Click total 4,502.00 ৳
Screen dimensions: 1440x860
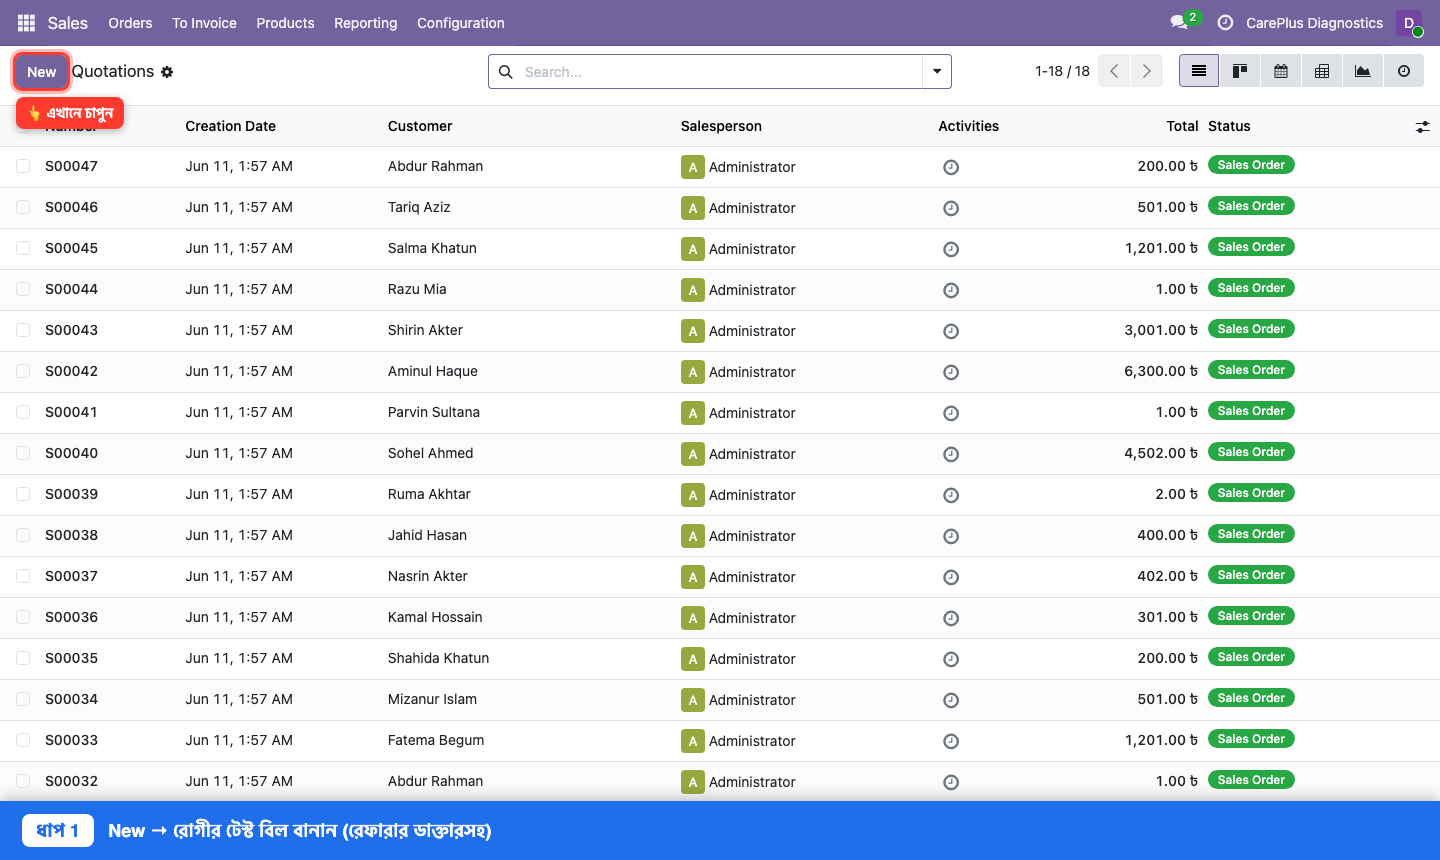pos(1161,453)
